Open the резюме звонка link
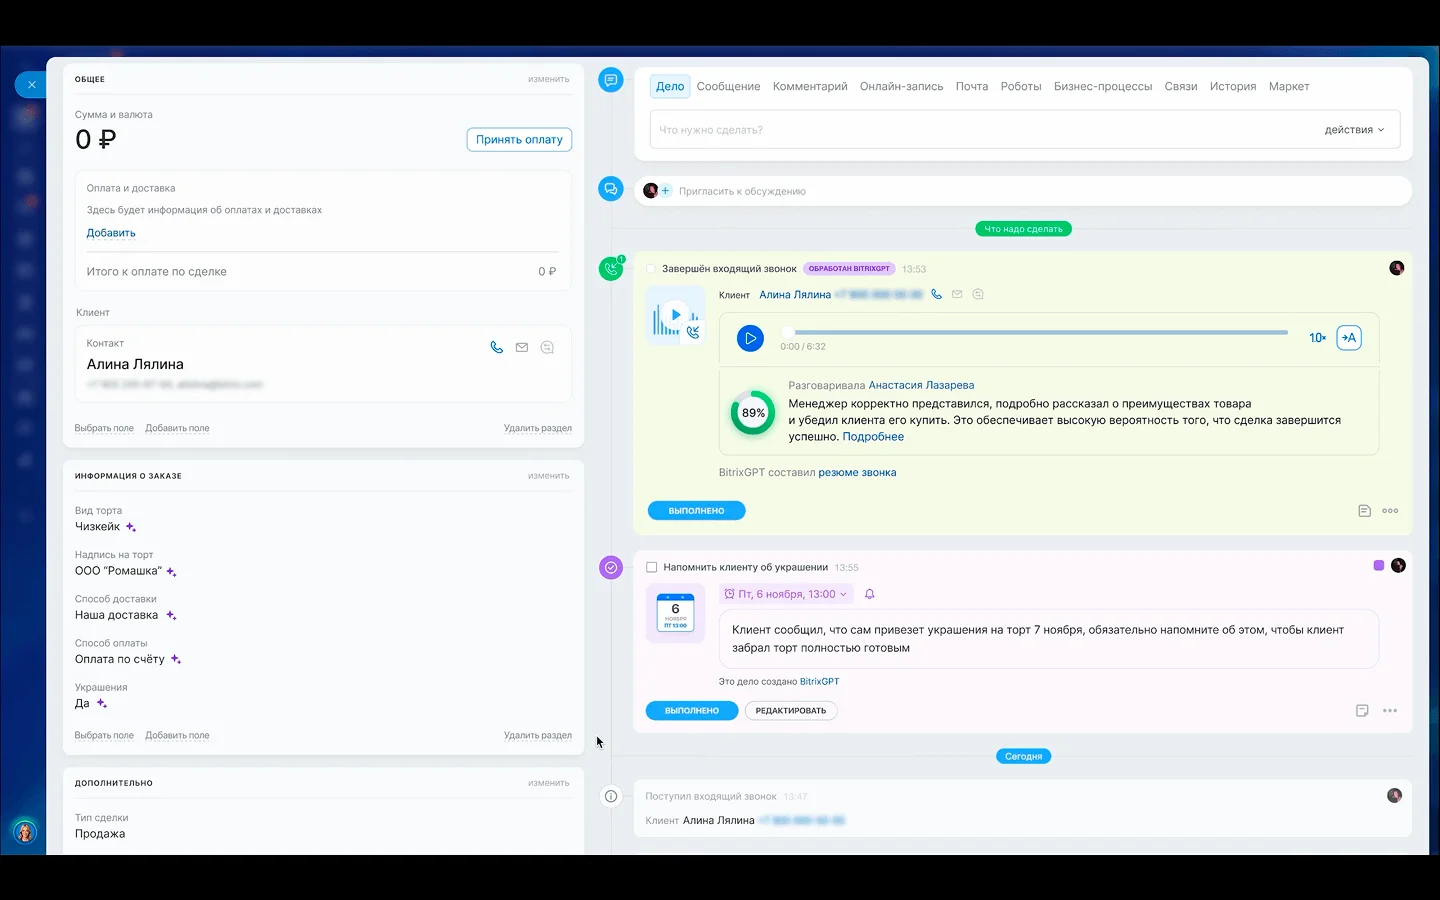The width and height of the screenshot is (1440, 900). pos(857,473)
